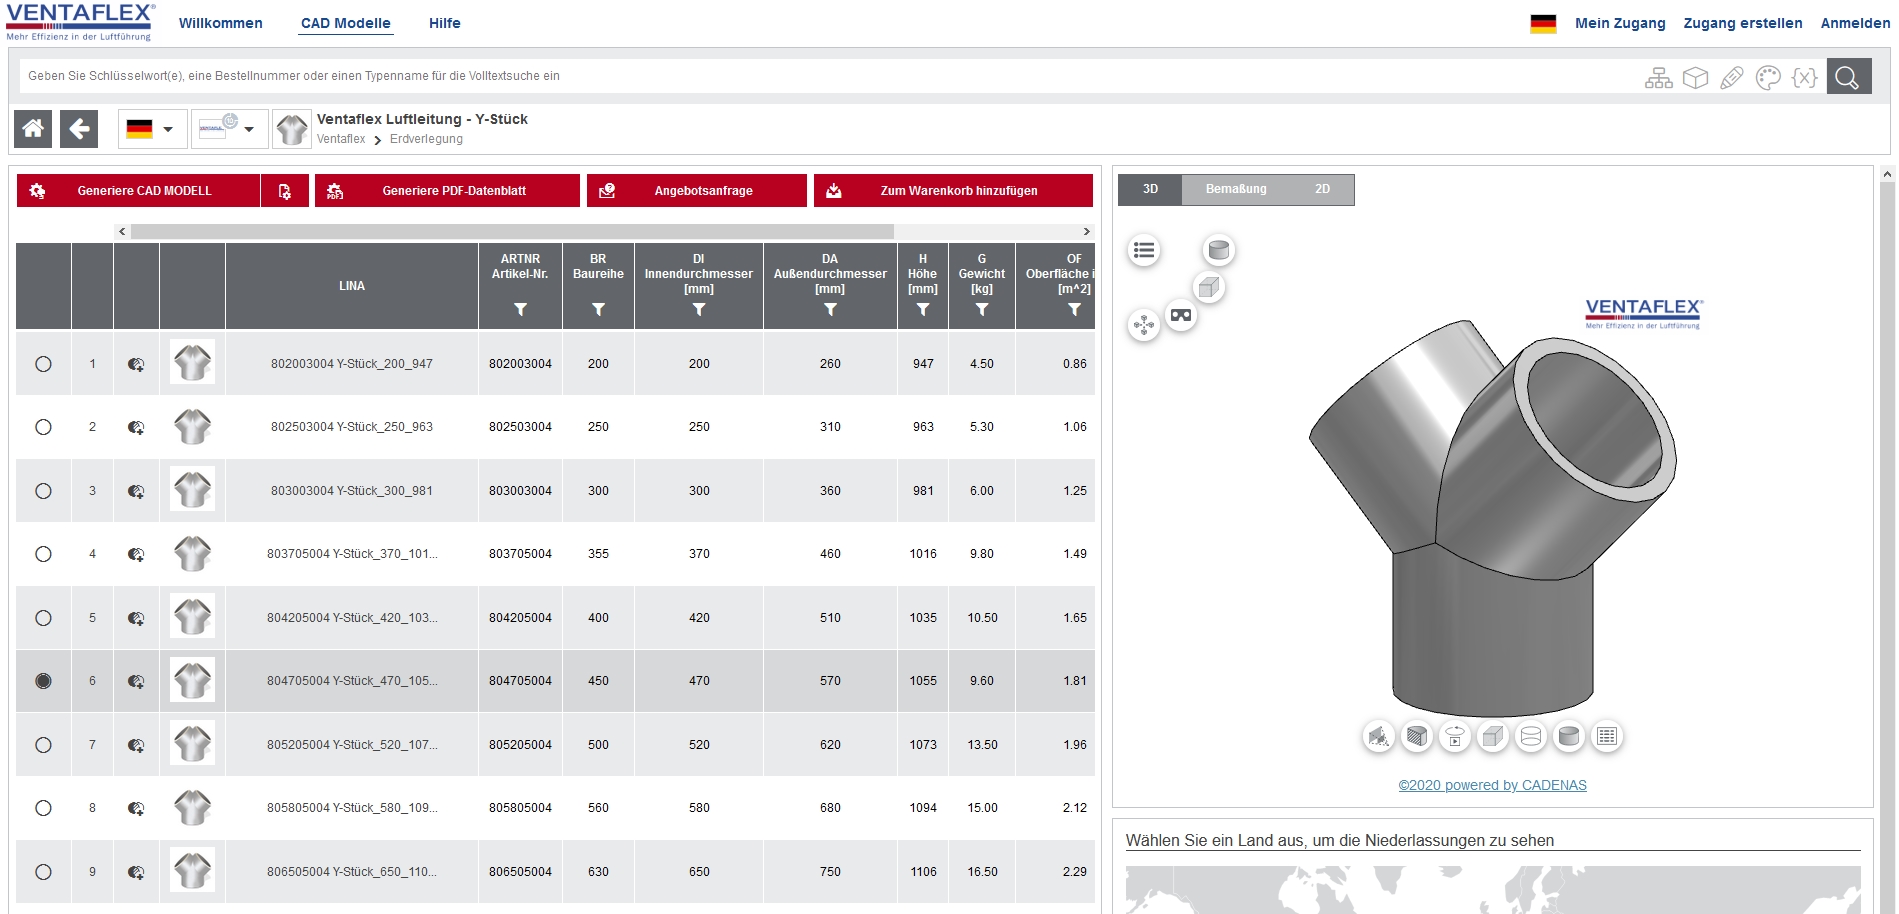This screenshot has width=1899, height=914.
Task: Select radio button for article 805805004
Action: 43,808
